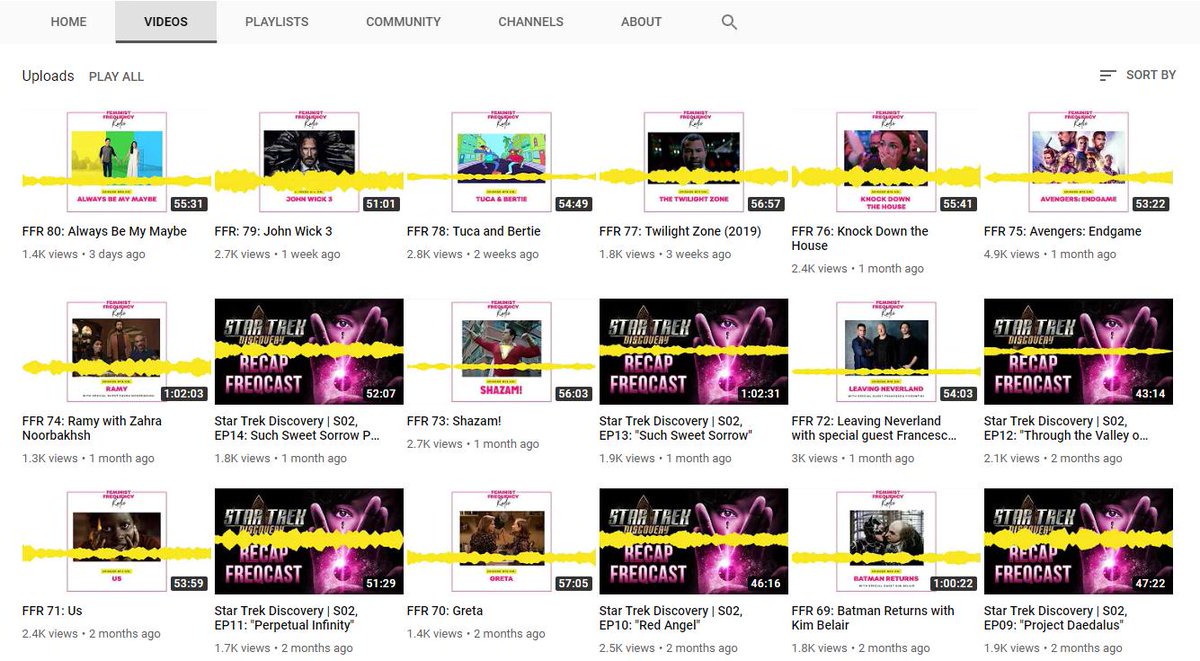Image resolution: width=1200 pixels, height=661 pixels.
Task: Click title FFR 78: Tuca and Bertie
Action: [473, 231]
